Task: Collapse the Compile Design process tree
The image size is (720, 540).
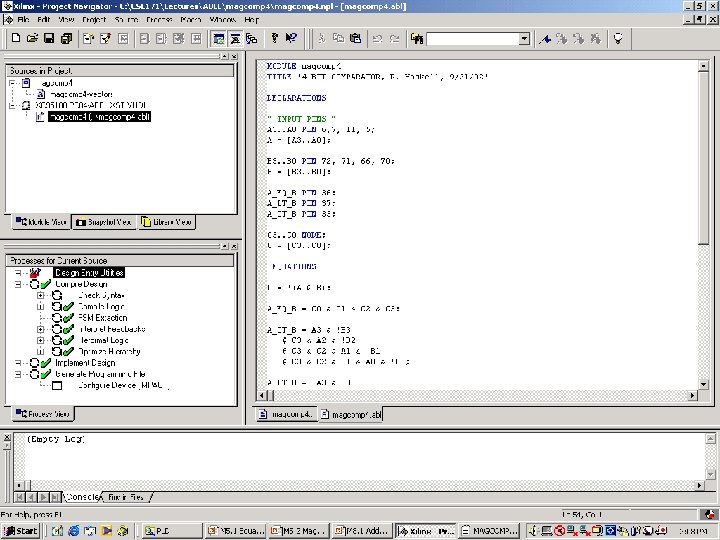Action: tap(19, 285)
